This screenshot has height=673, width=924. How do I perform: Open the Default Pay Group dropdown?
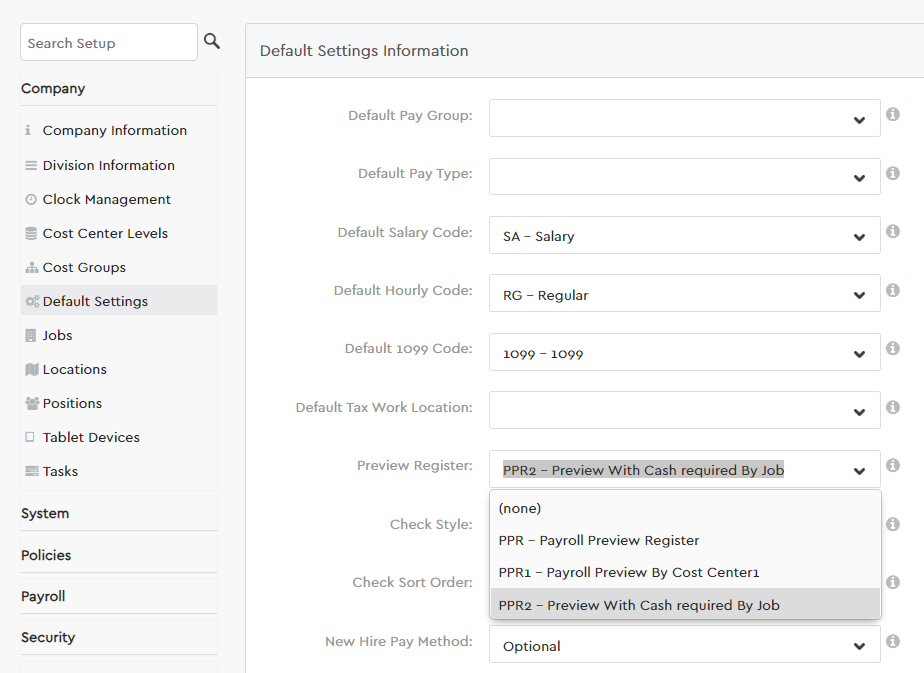coord(684,118)
